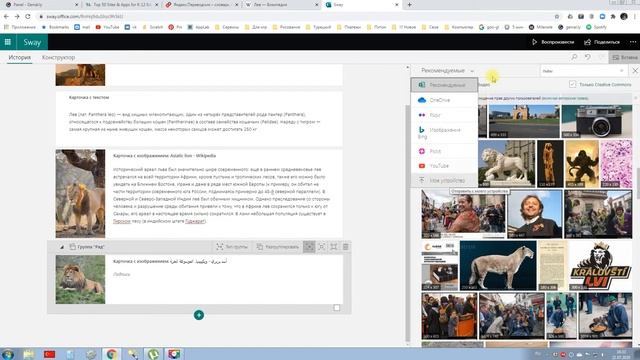The width and height of the screenshot is (640, 360).
Task: Choose Мое устройство upload option
Action: (x=444, y=180)
